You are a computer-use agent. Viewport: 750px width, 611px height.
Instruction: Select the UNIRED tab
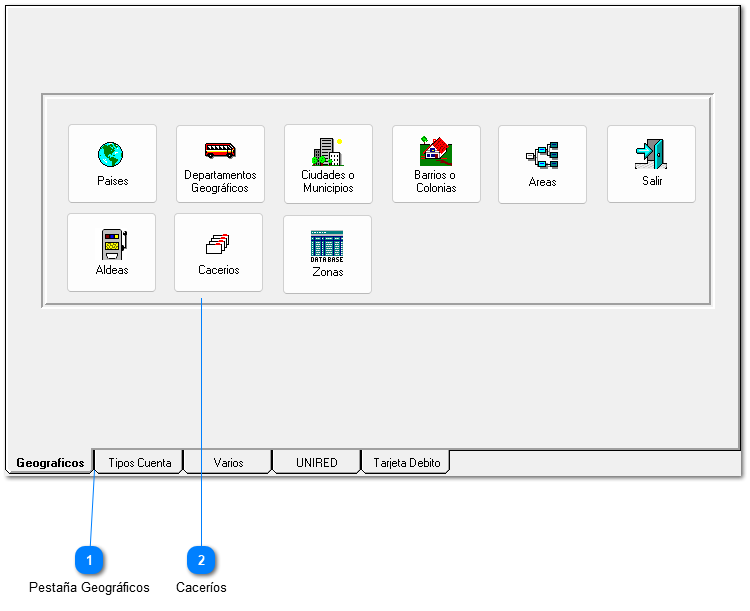point(316,463)
